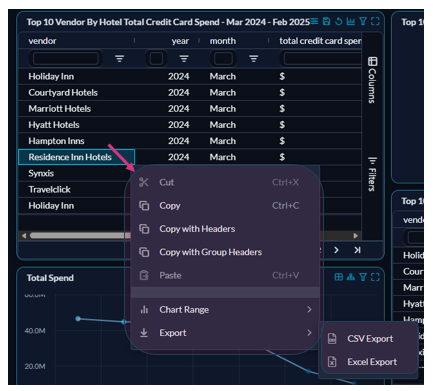Choose Copy with Headers

click(x=225, y=229)
